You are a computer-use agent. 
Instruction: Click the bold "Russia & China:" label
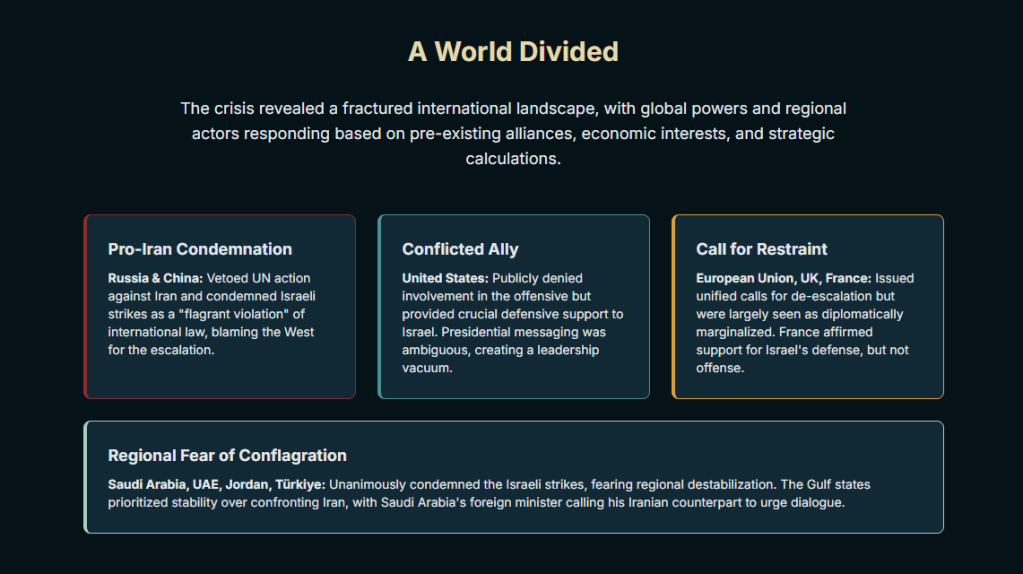coord(155,278)
